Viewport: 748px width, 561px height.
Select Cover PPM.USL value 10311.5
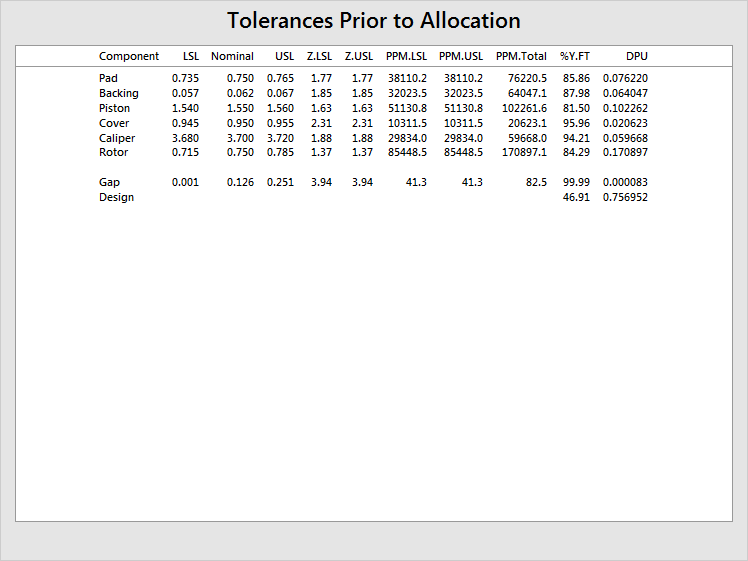pyautogui.click(x=463, y=123)
